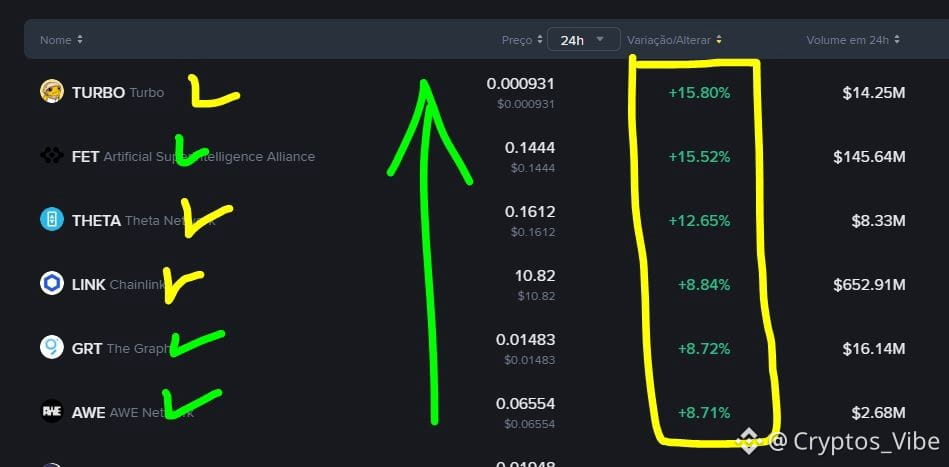Open the GRT The Graph logo
The width and height of the screenshot is (949, 467).
point(52,348)
